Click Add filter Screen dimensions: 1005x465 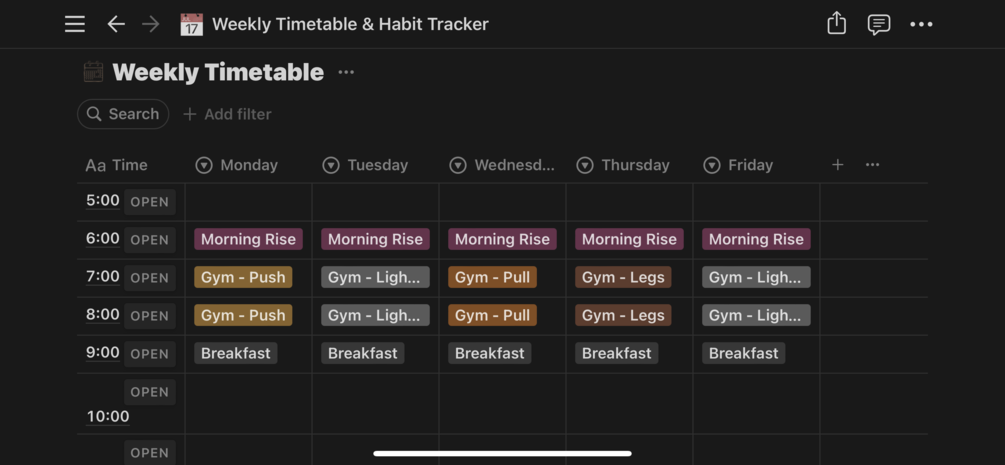click(227, 114)
